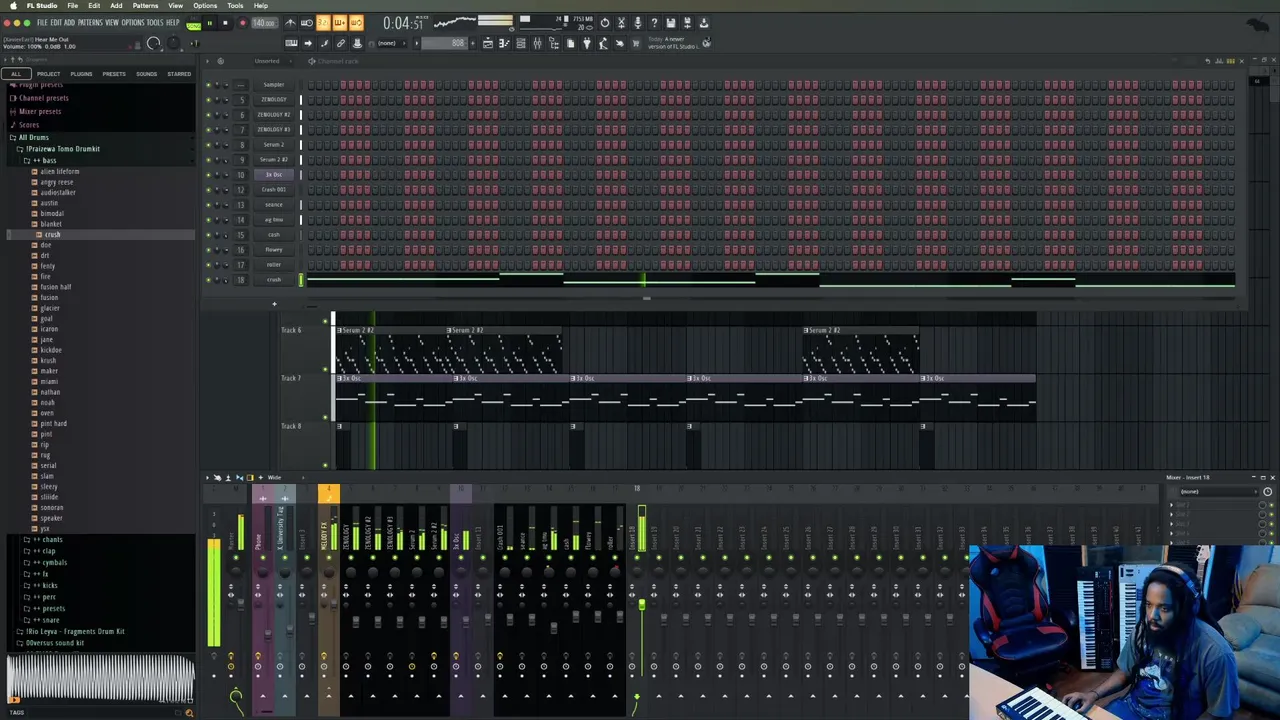Click the Crash 001 channel button
Image resolution: width=1280 pixels, height=720 pixels.
pyautogui.click(x=273, y=189)
